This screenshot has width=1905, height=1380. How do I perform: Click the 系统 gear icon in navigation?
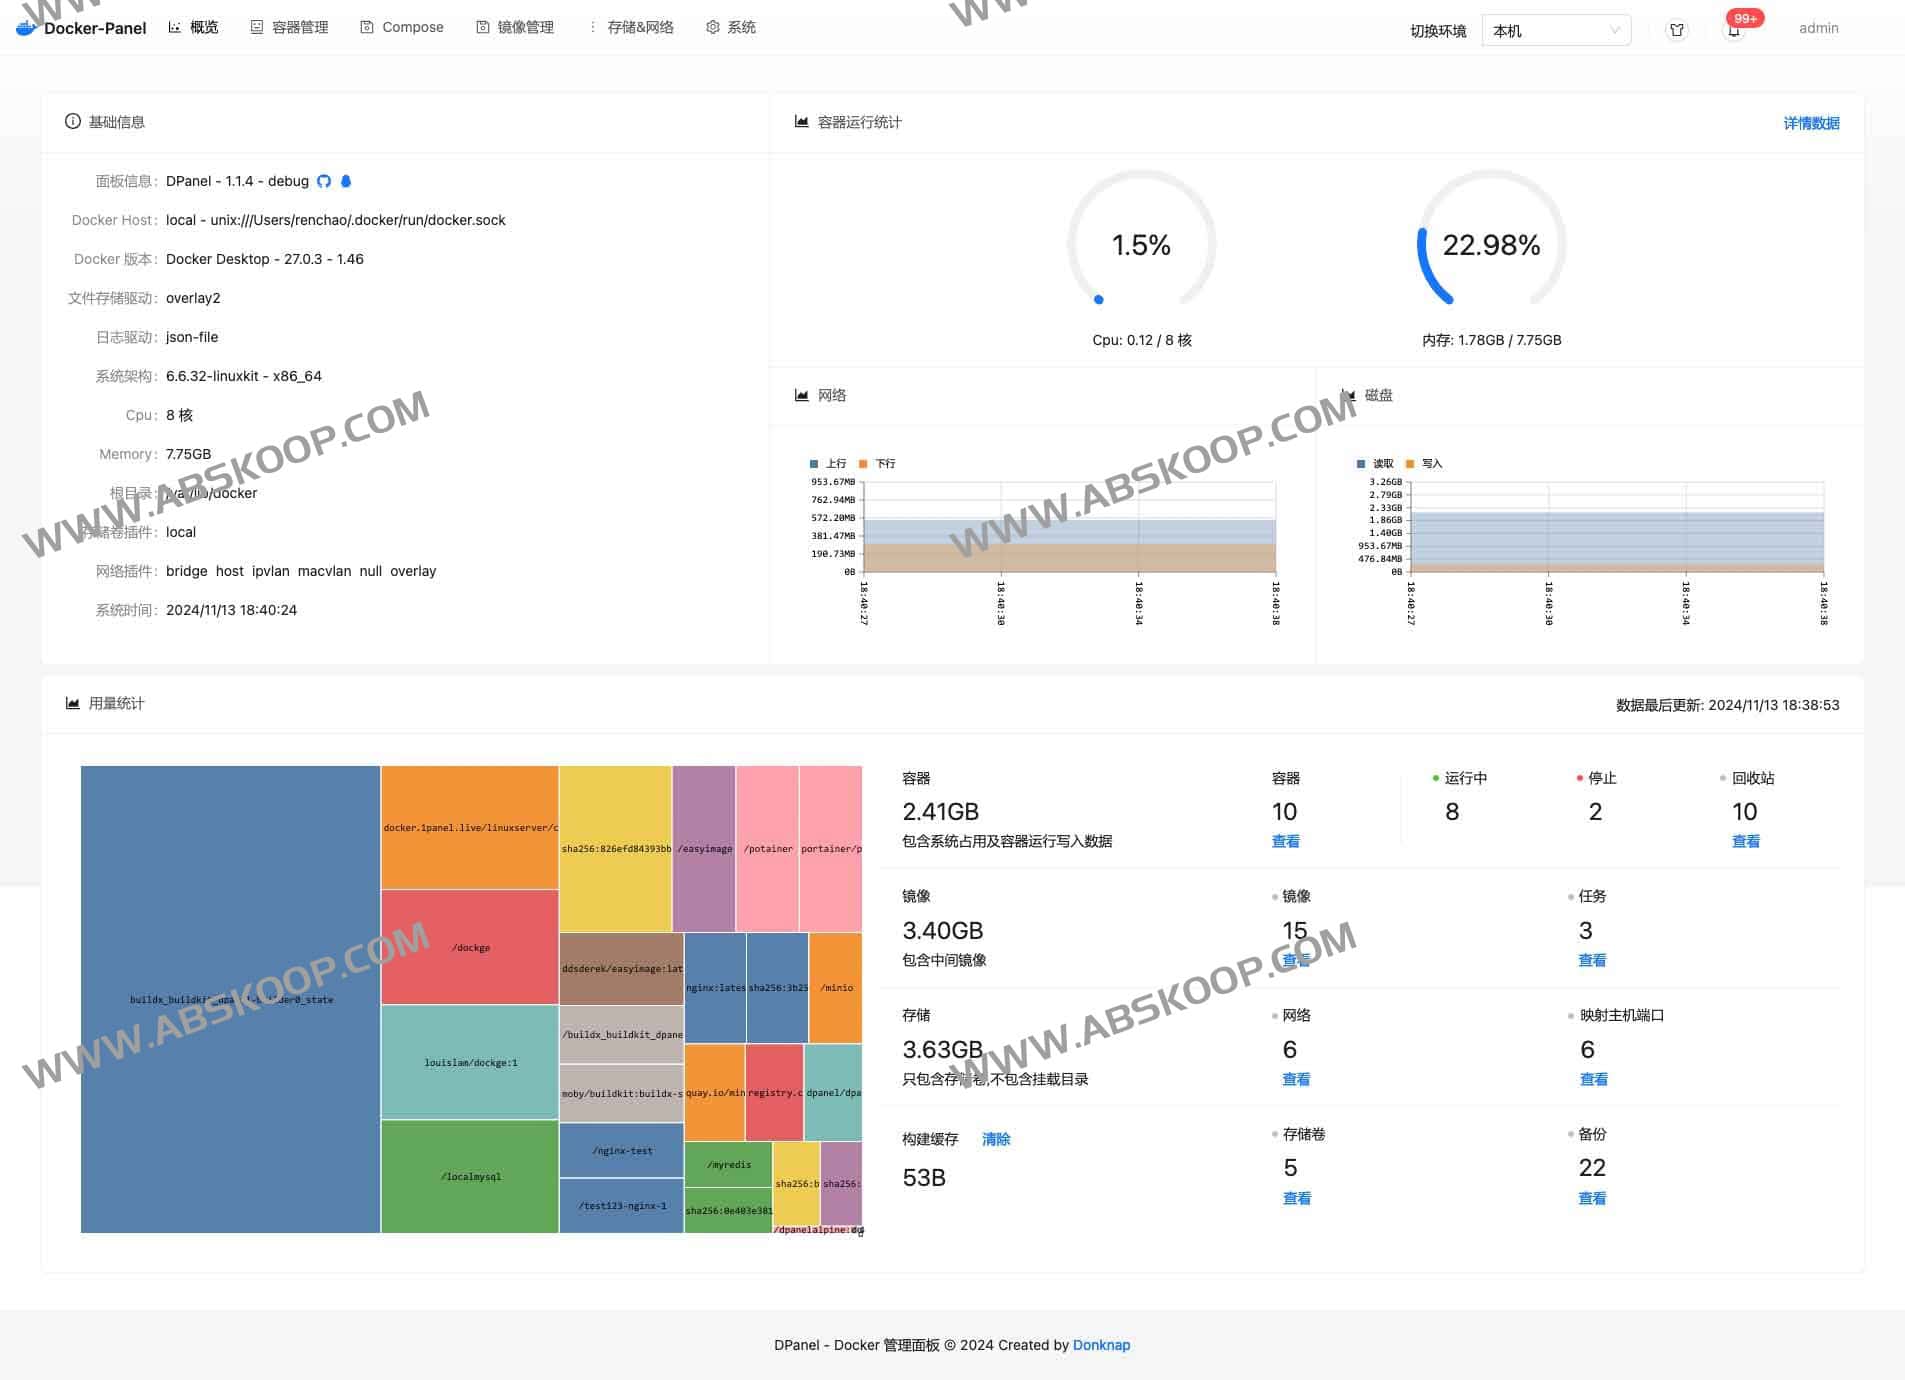click(x=712, y=27)
